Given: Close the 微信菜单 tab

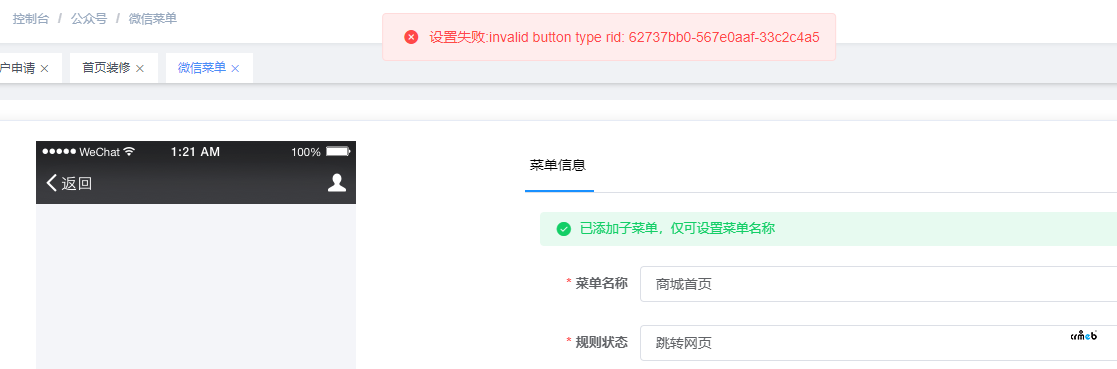Looking at the screenshot, I should tap(235, 68).
